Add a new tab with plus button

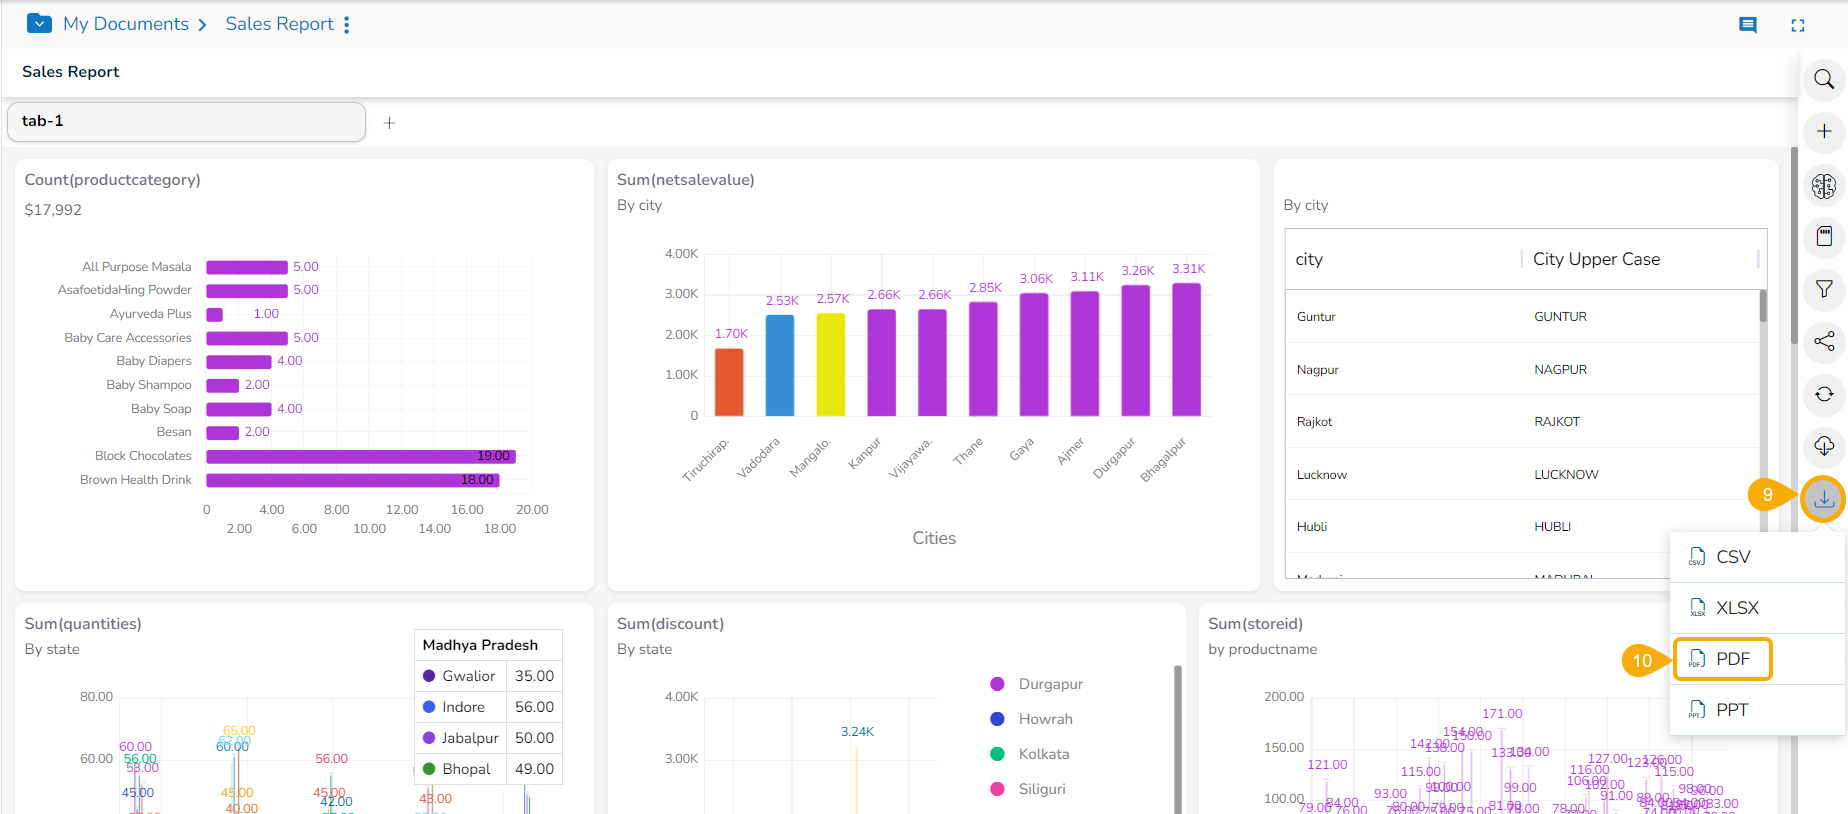point(389,123)
